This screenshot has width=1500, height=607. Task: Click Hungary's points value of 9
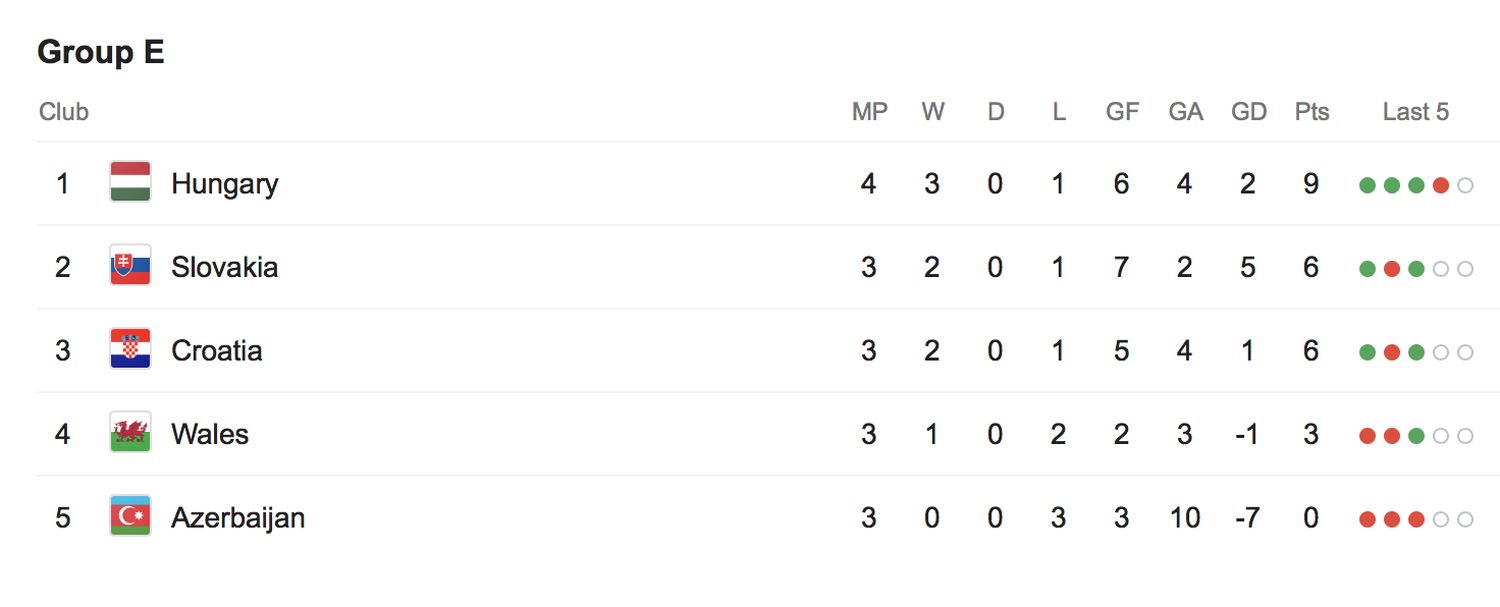(1310, 184)
